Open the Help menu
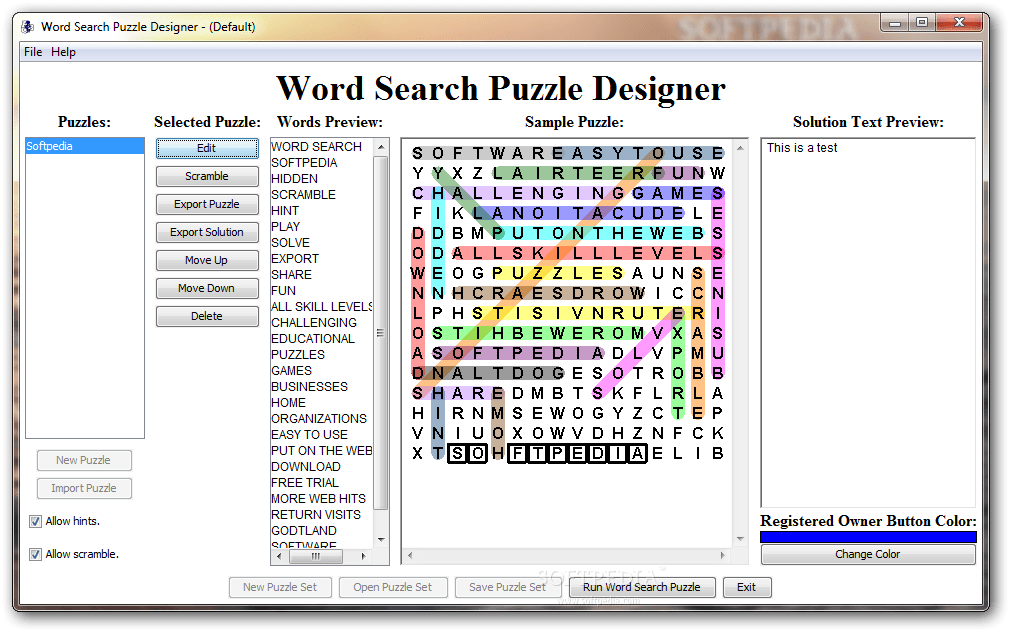The image size is (1010, 632). click(63, 52)
